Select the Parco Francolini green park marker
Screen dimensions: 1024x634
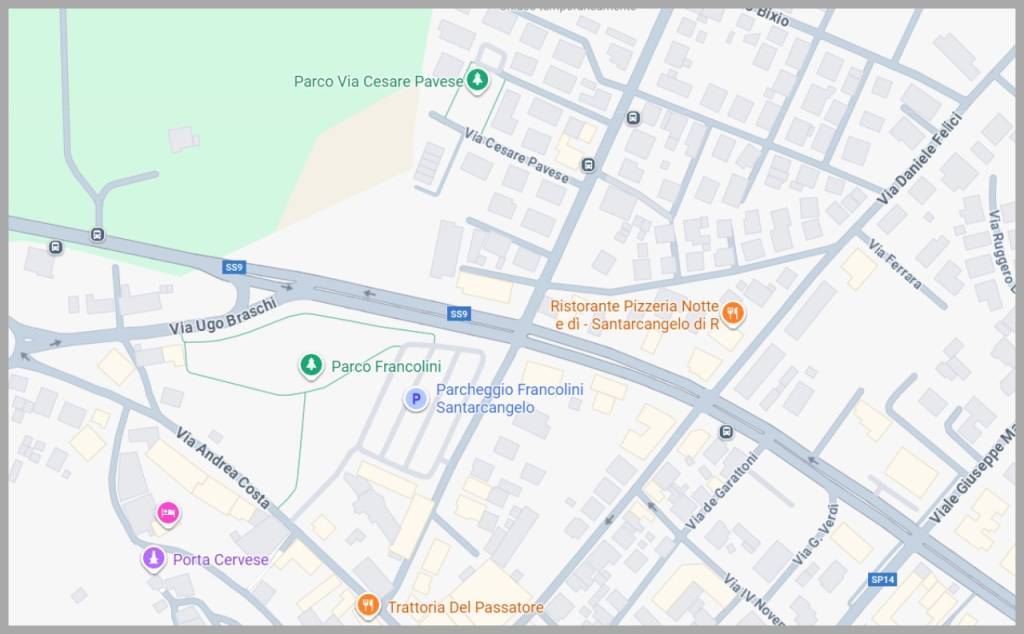[312, 366]
